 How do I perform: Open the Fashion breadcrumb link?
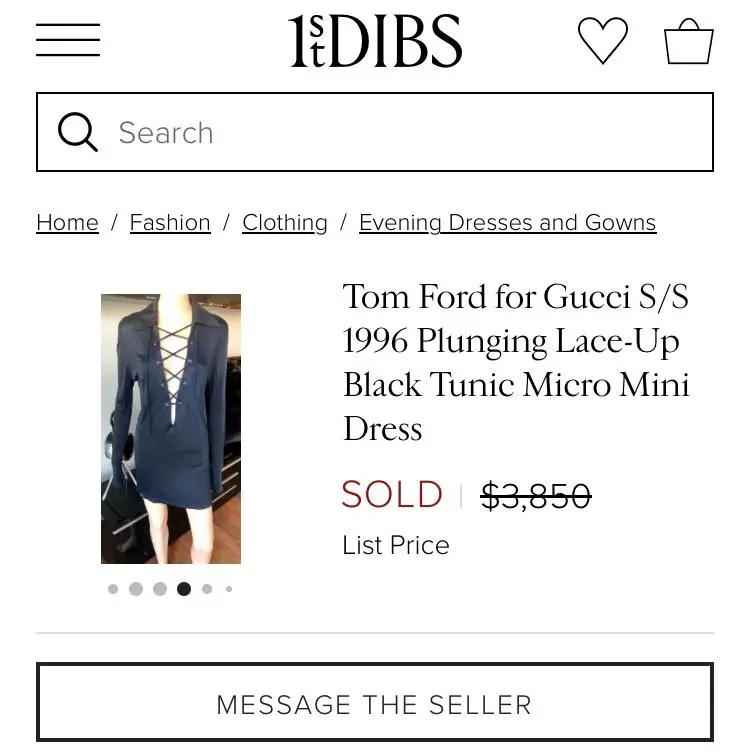pos(170,223)
